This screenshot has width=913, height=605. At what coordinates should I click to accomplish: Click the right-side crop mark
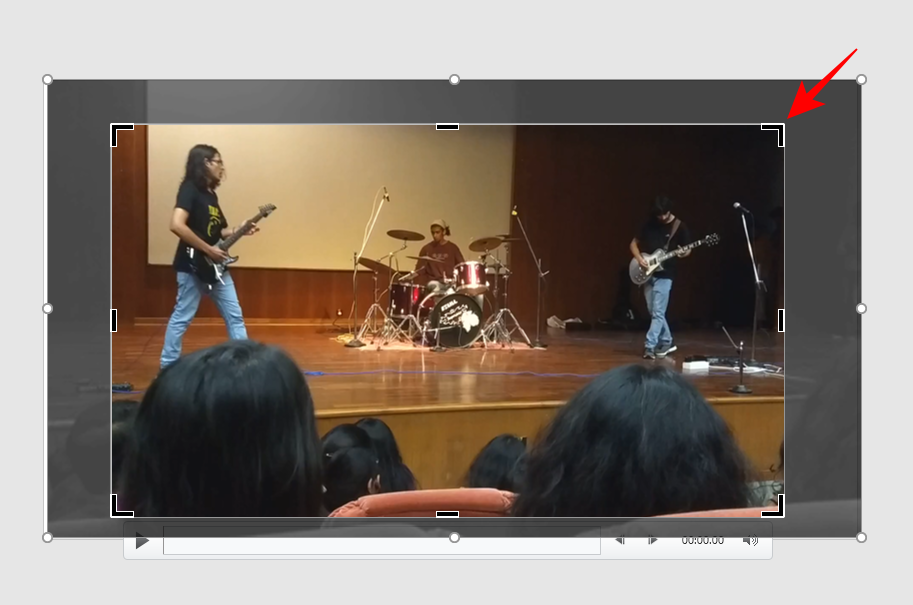(782, 320)
